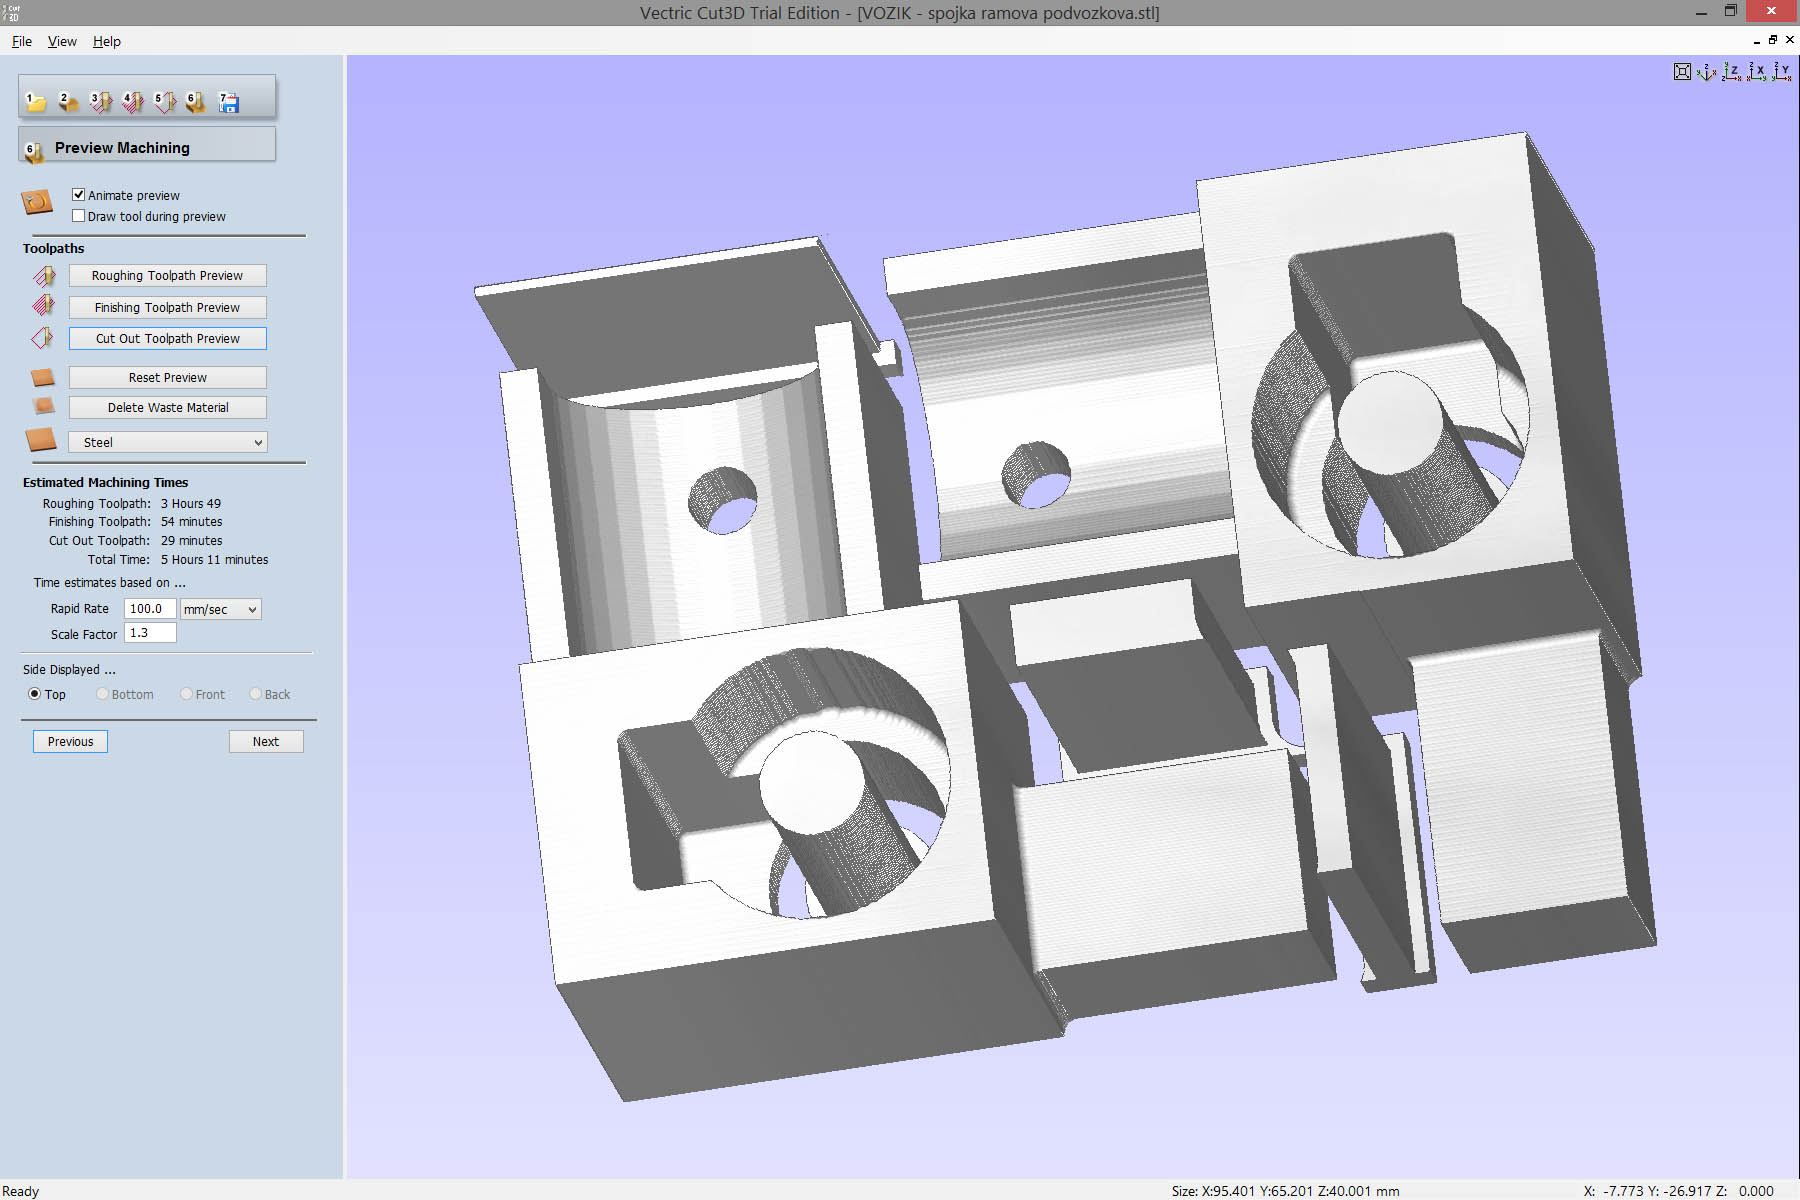Open step 7 save toolpaths icon
This screenshot has height=1200, width=1800.
[x=229, y=102]
